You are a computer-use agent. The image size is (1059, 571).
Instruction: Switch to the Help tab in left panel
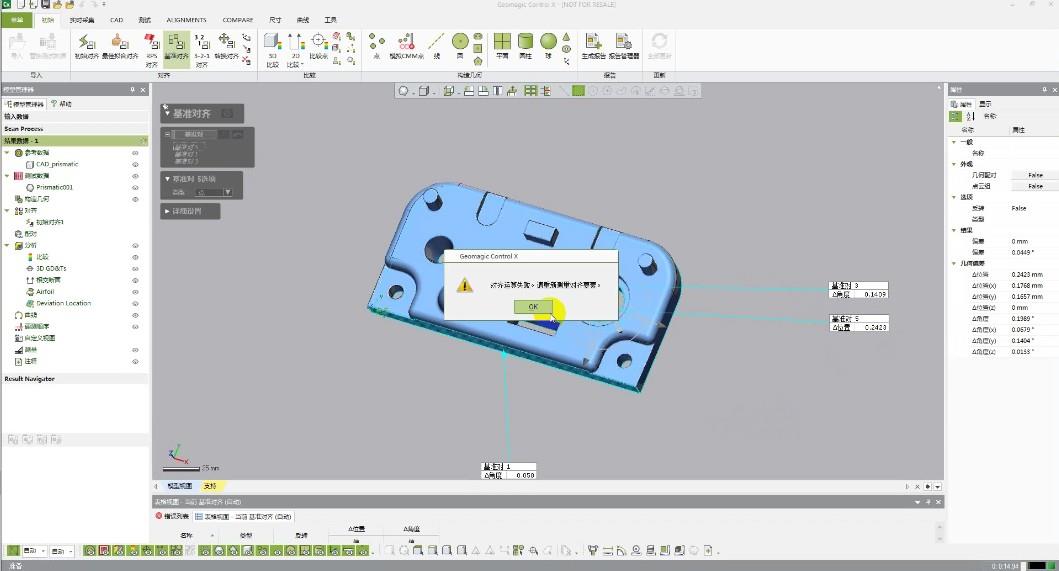[61, 104]
